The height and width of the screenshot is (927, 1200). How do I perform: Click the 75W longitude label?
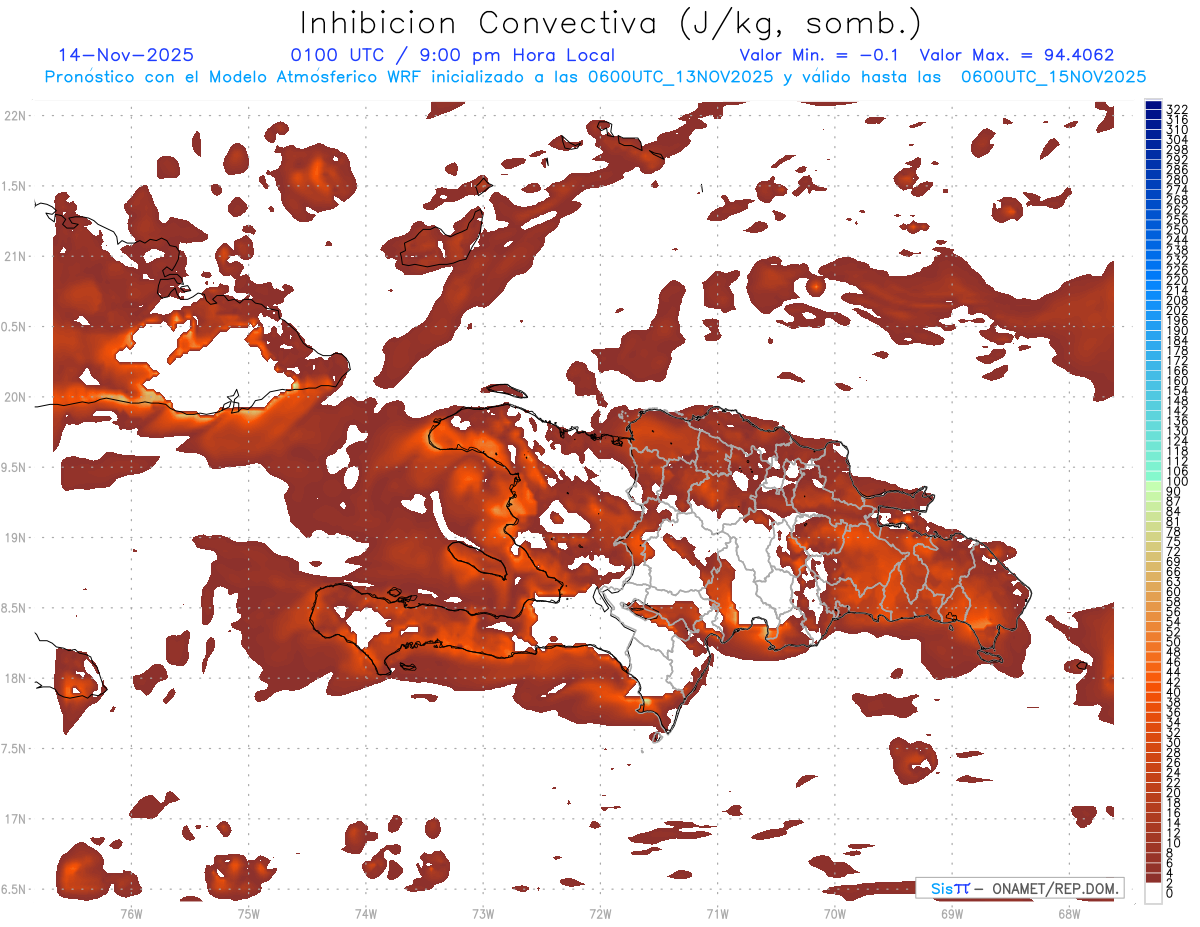248,912
